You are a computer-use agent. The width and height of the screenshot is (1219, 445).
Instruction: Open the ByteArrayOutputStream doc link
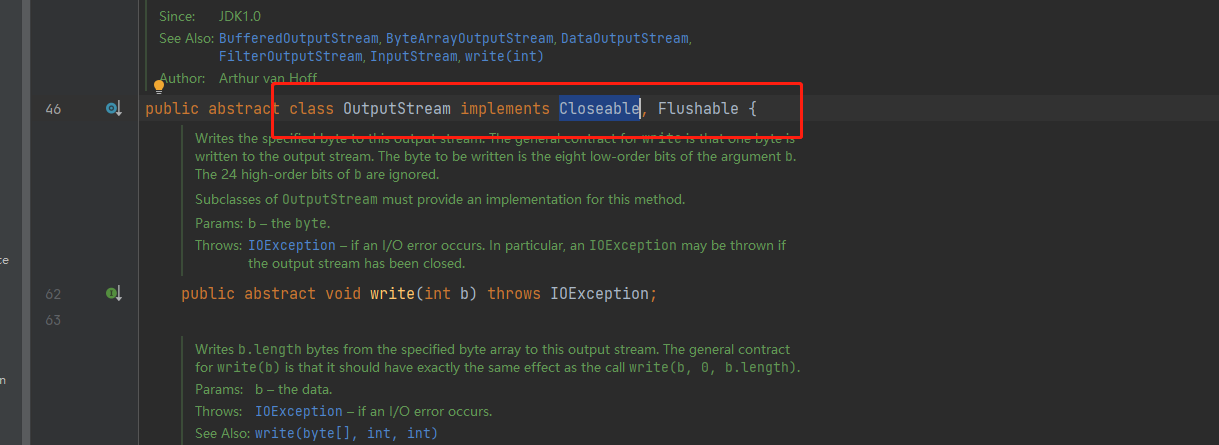469,38
